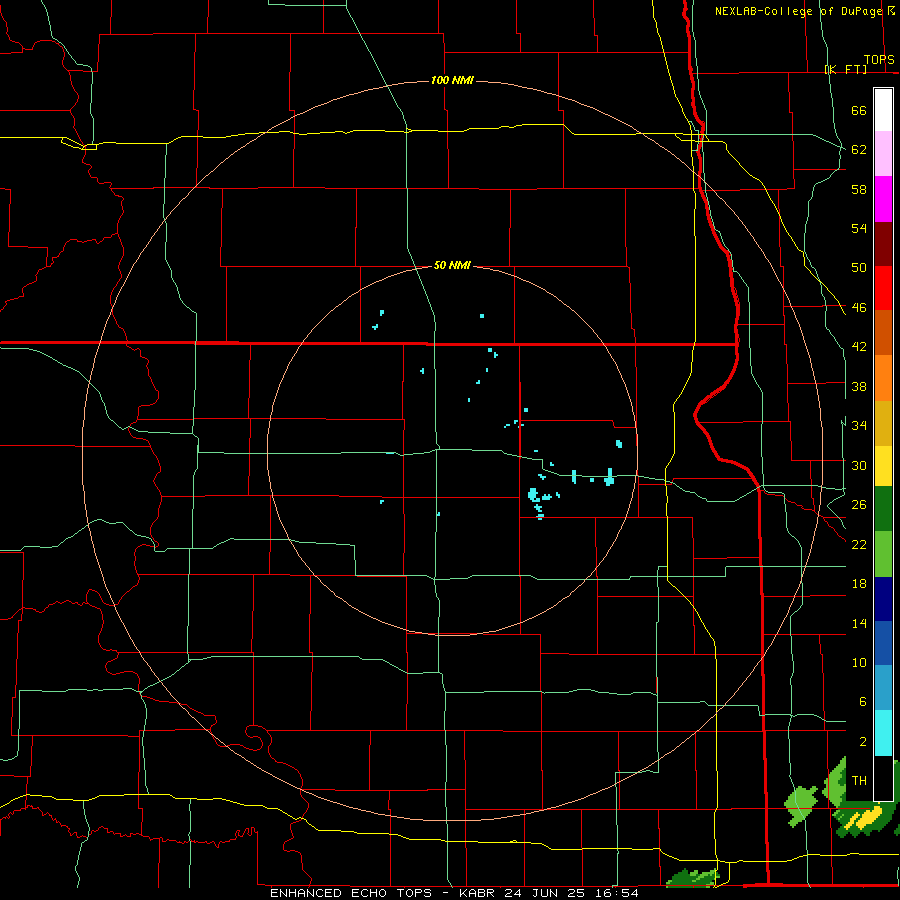The width and height of the screenshot is (900, 900).
Task: Click the dark red legend color band
Action: click(x=883, y=244)
